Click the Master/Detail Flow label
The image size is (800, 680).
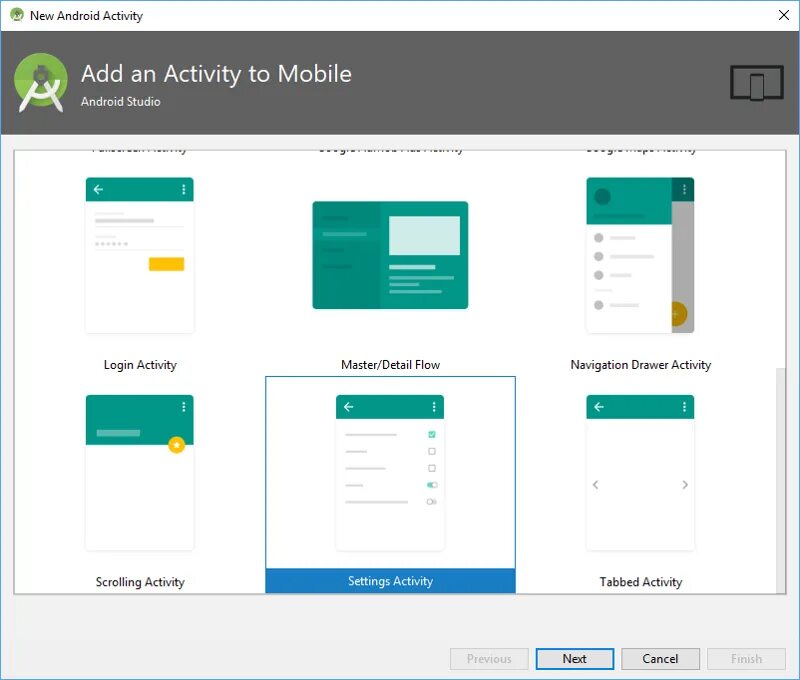(x=390, y=365)
